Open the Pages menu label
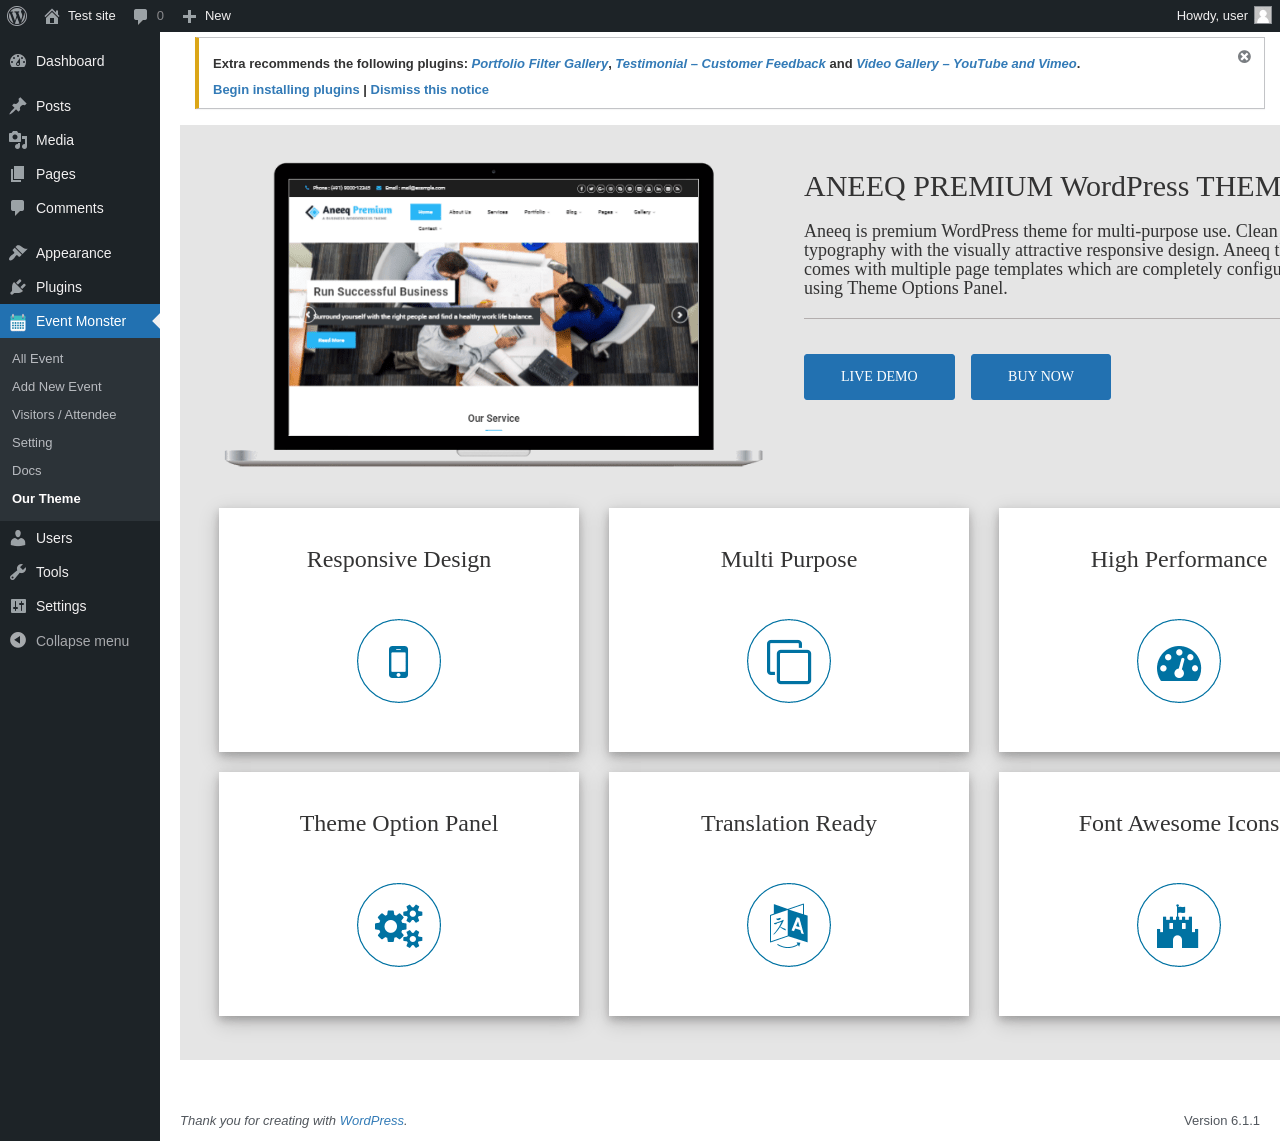Viewport: 1280px width, 1141px height. (56, 174)
